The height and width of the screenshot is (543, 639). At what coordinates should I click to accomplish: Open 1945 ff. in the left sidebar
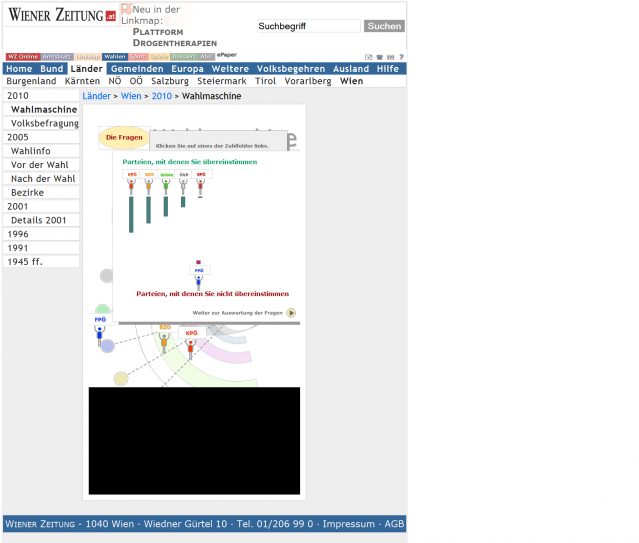tap(41, 262)
